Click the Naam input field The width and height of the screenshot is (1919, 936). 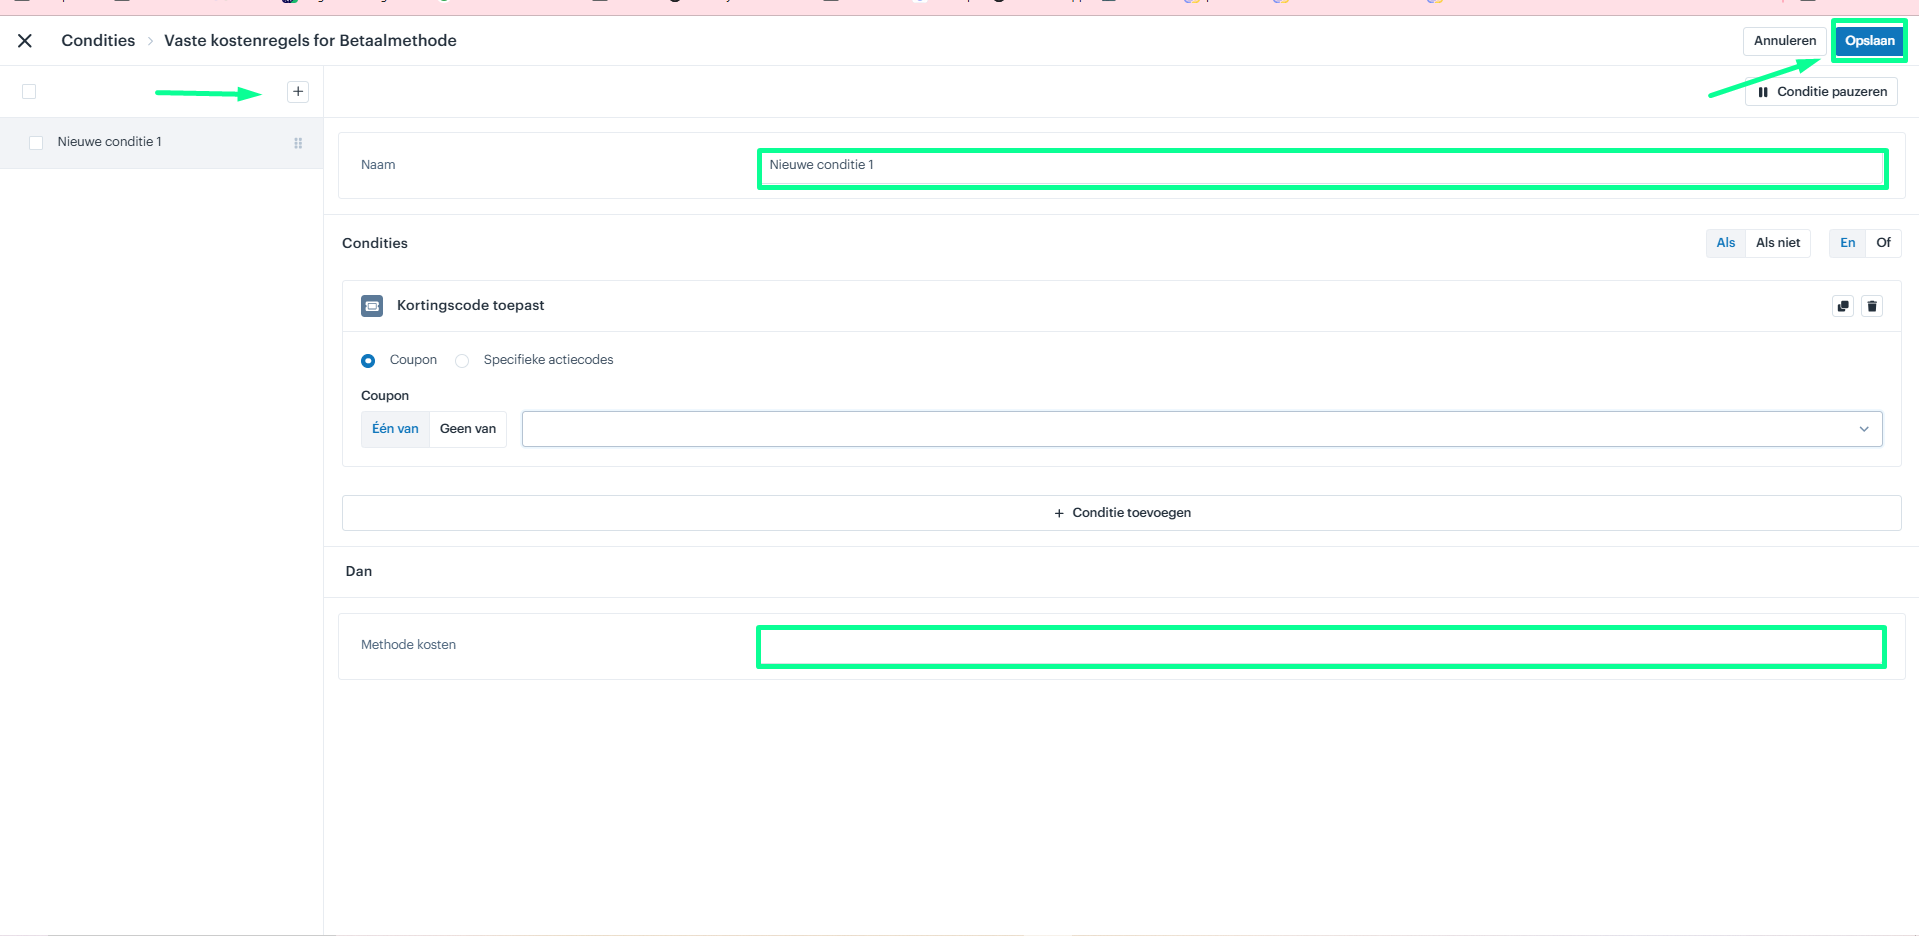pyautogui.click(x=1322, y=168)
